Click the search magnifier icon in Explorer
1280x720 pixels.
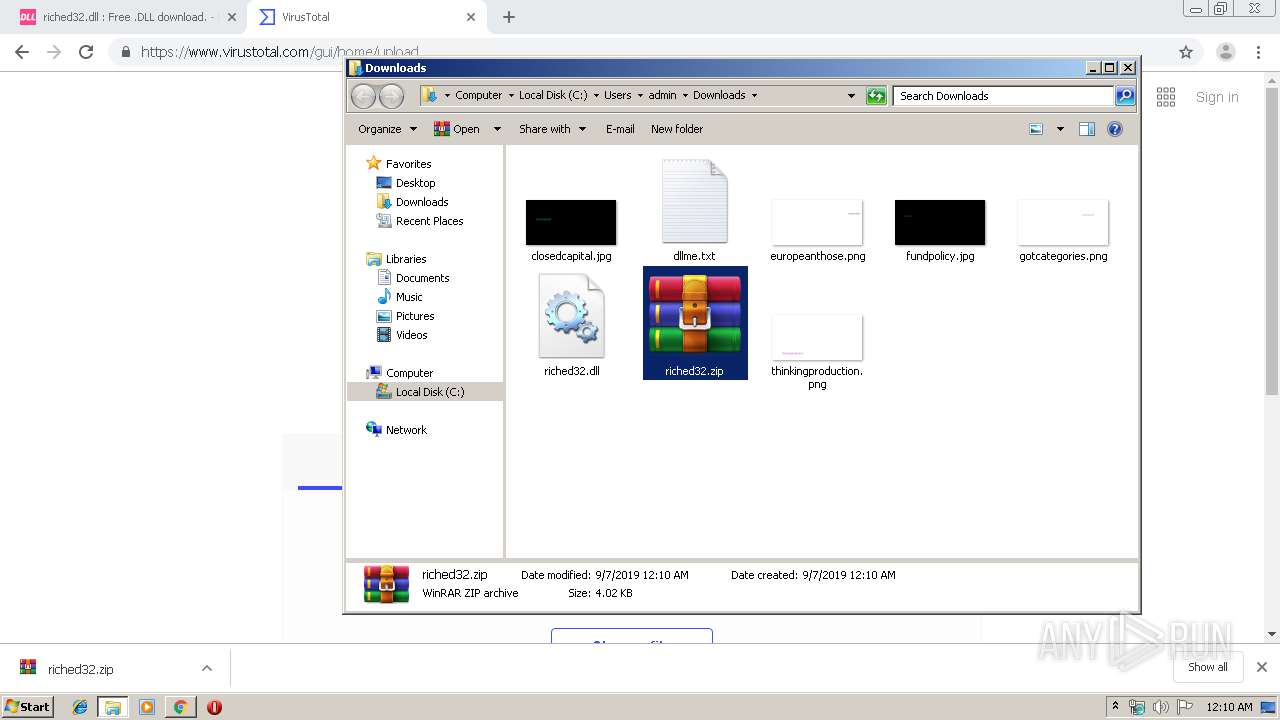point(1125,96)
